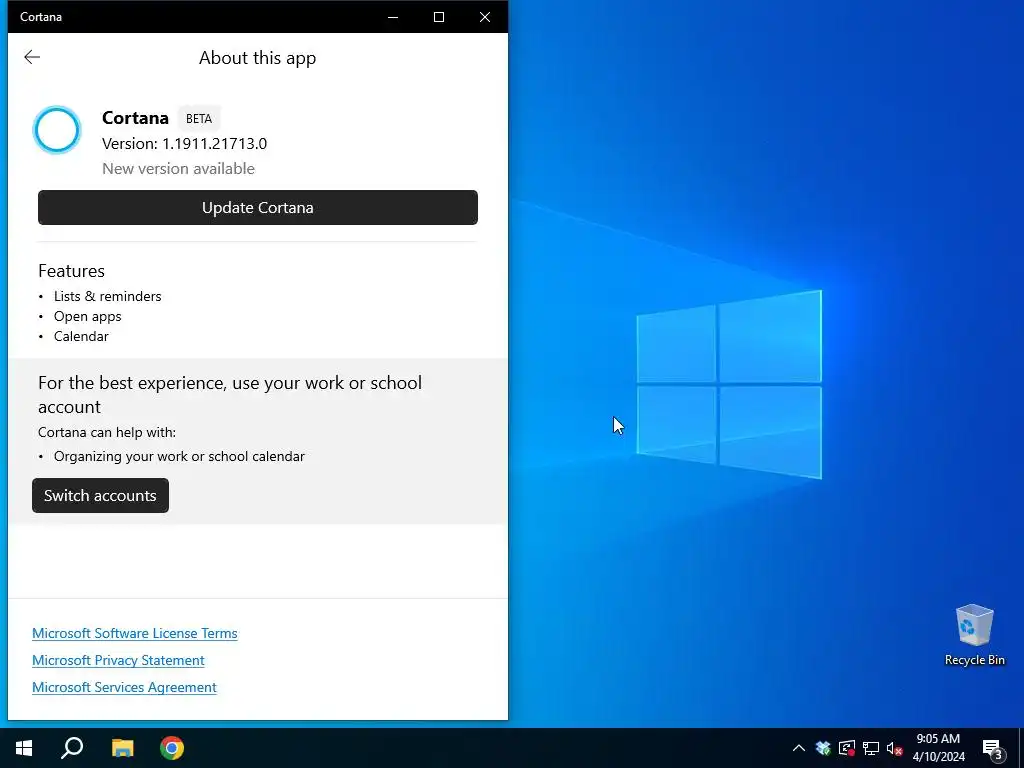Click the Calendar feature item

tap(81, 336)
